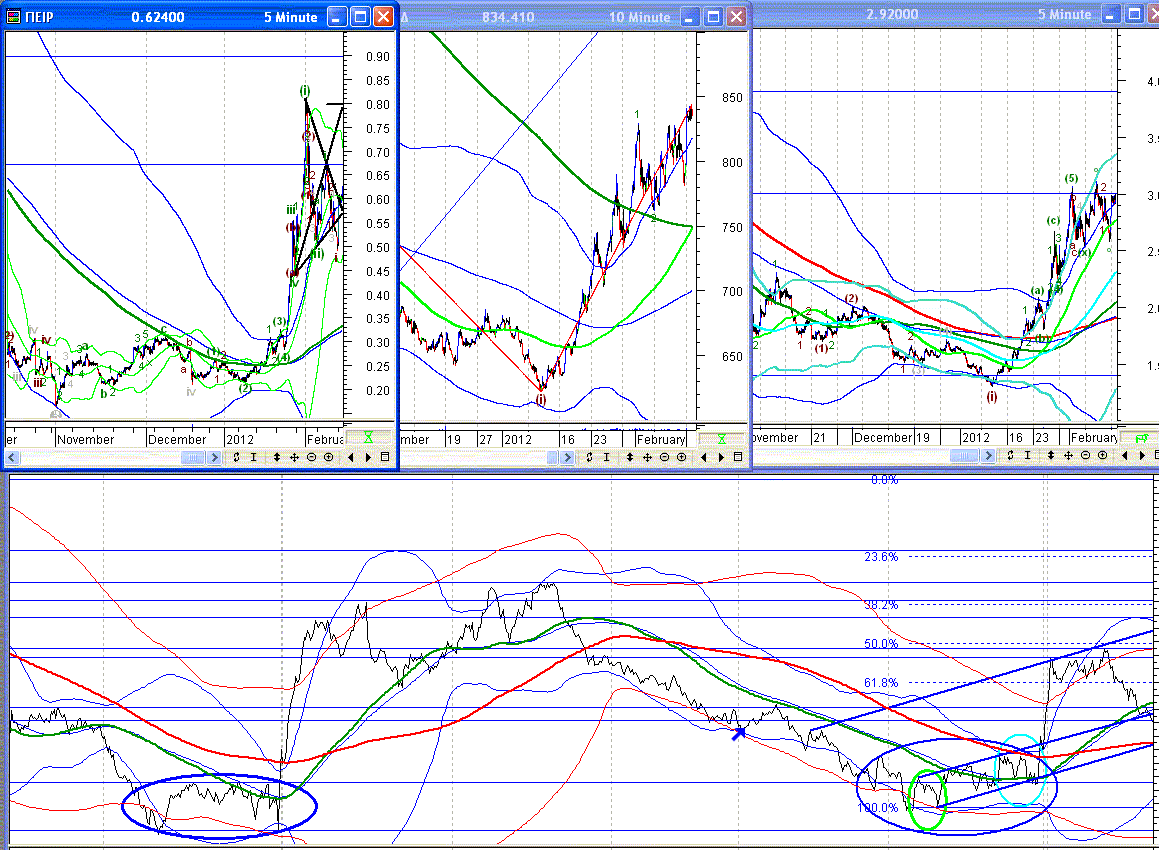Click the scroll-right arrow in 2.92000 window

(988, 455)
